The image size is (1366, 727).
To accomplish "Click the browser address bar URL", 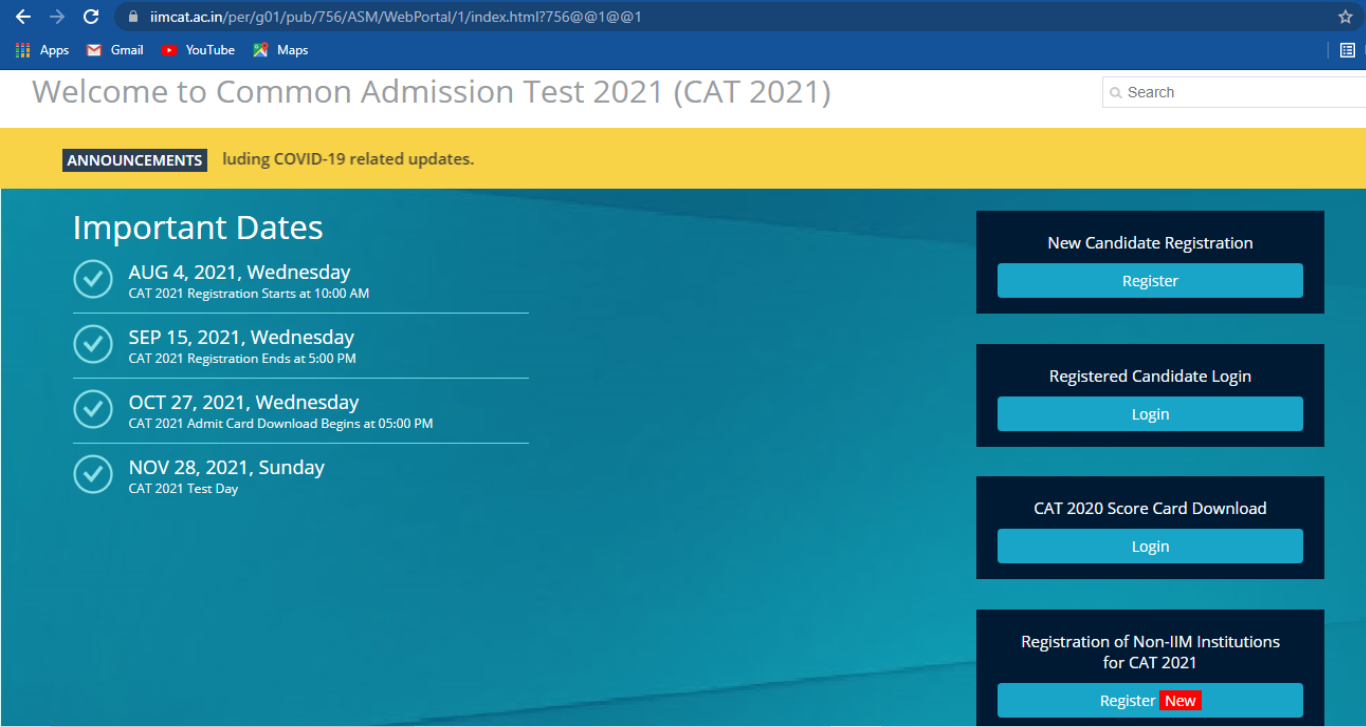I will coord(395,17).
